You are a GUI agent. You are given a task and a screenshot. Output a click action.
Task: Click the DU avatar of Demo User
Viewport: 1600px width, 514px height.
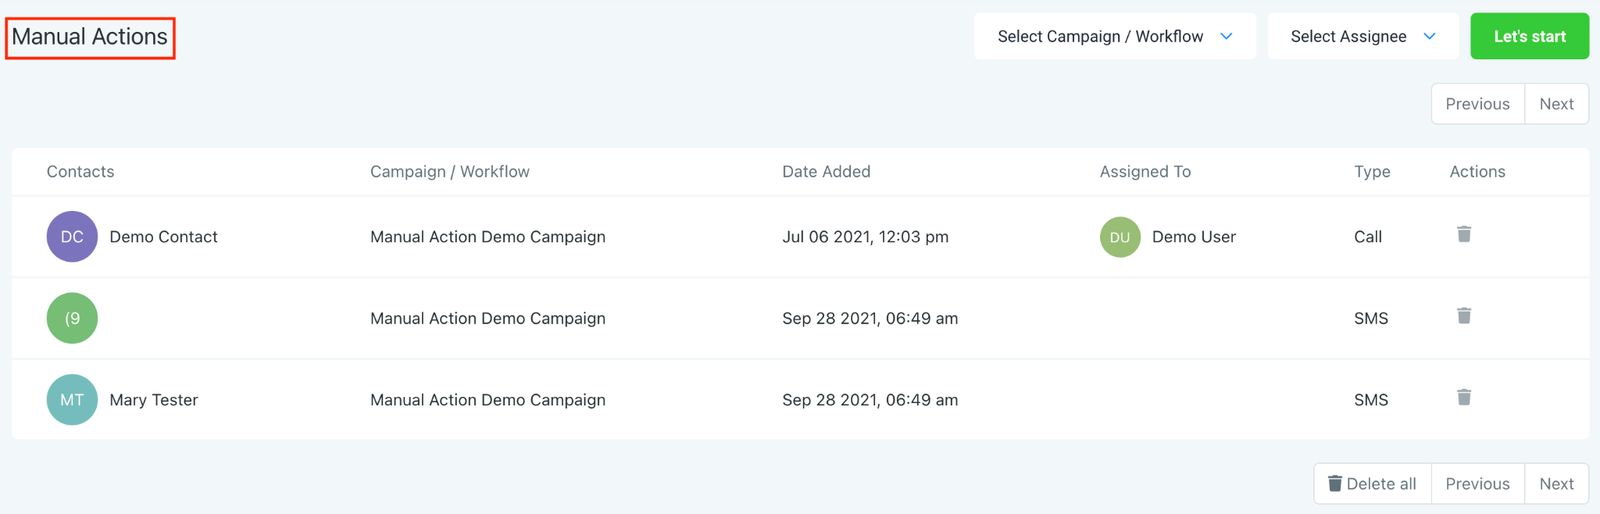[x=1120, y=237]
